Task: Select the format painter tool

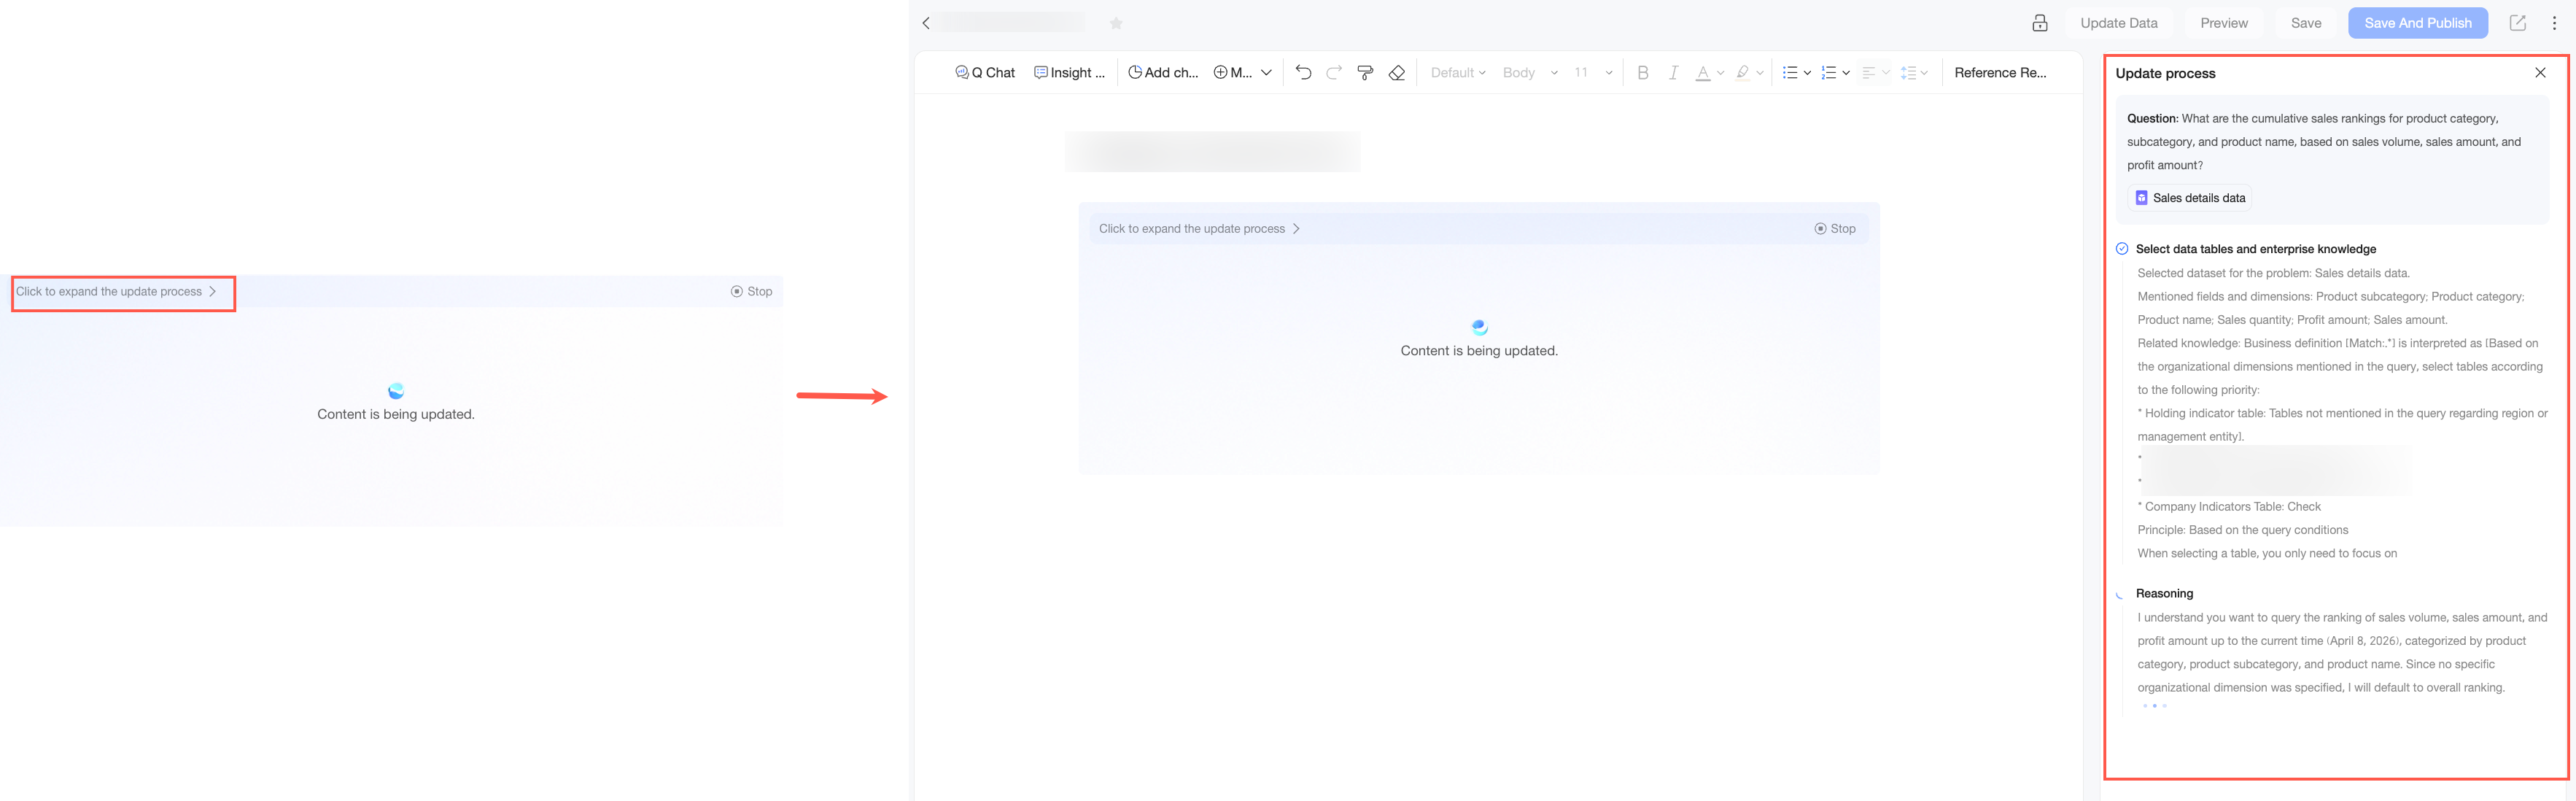Action: pyautogui.click(x=1365, y=72)
